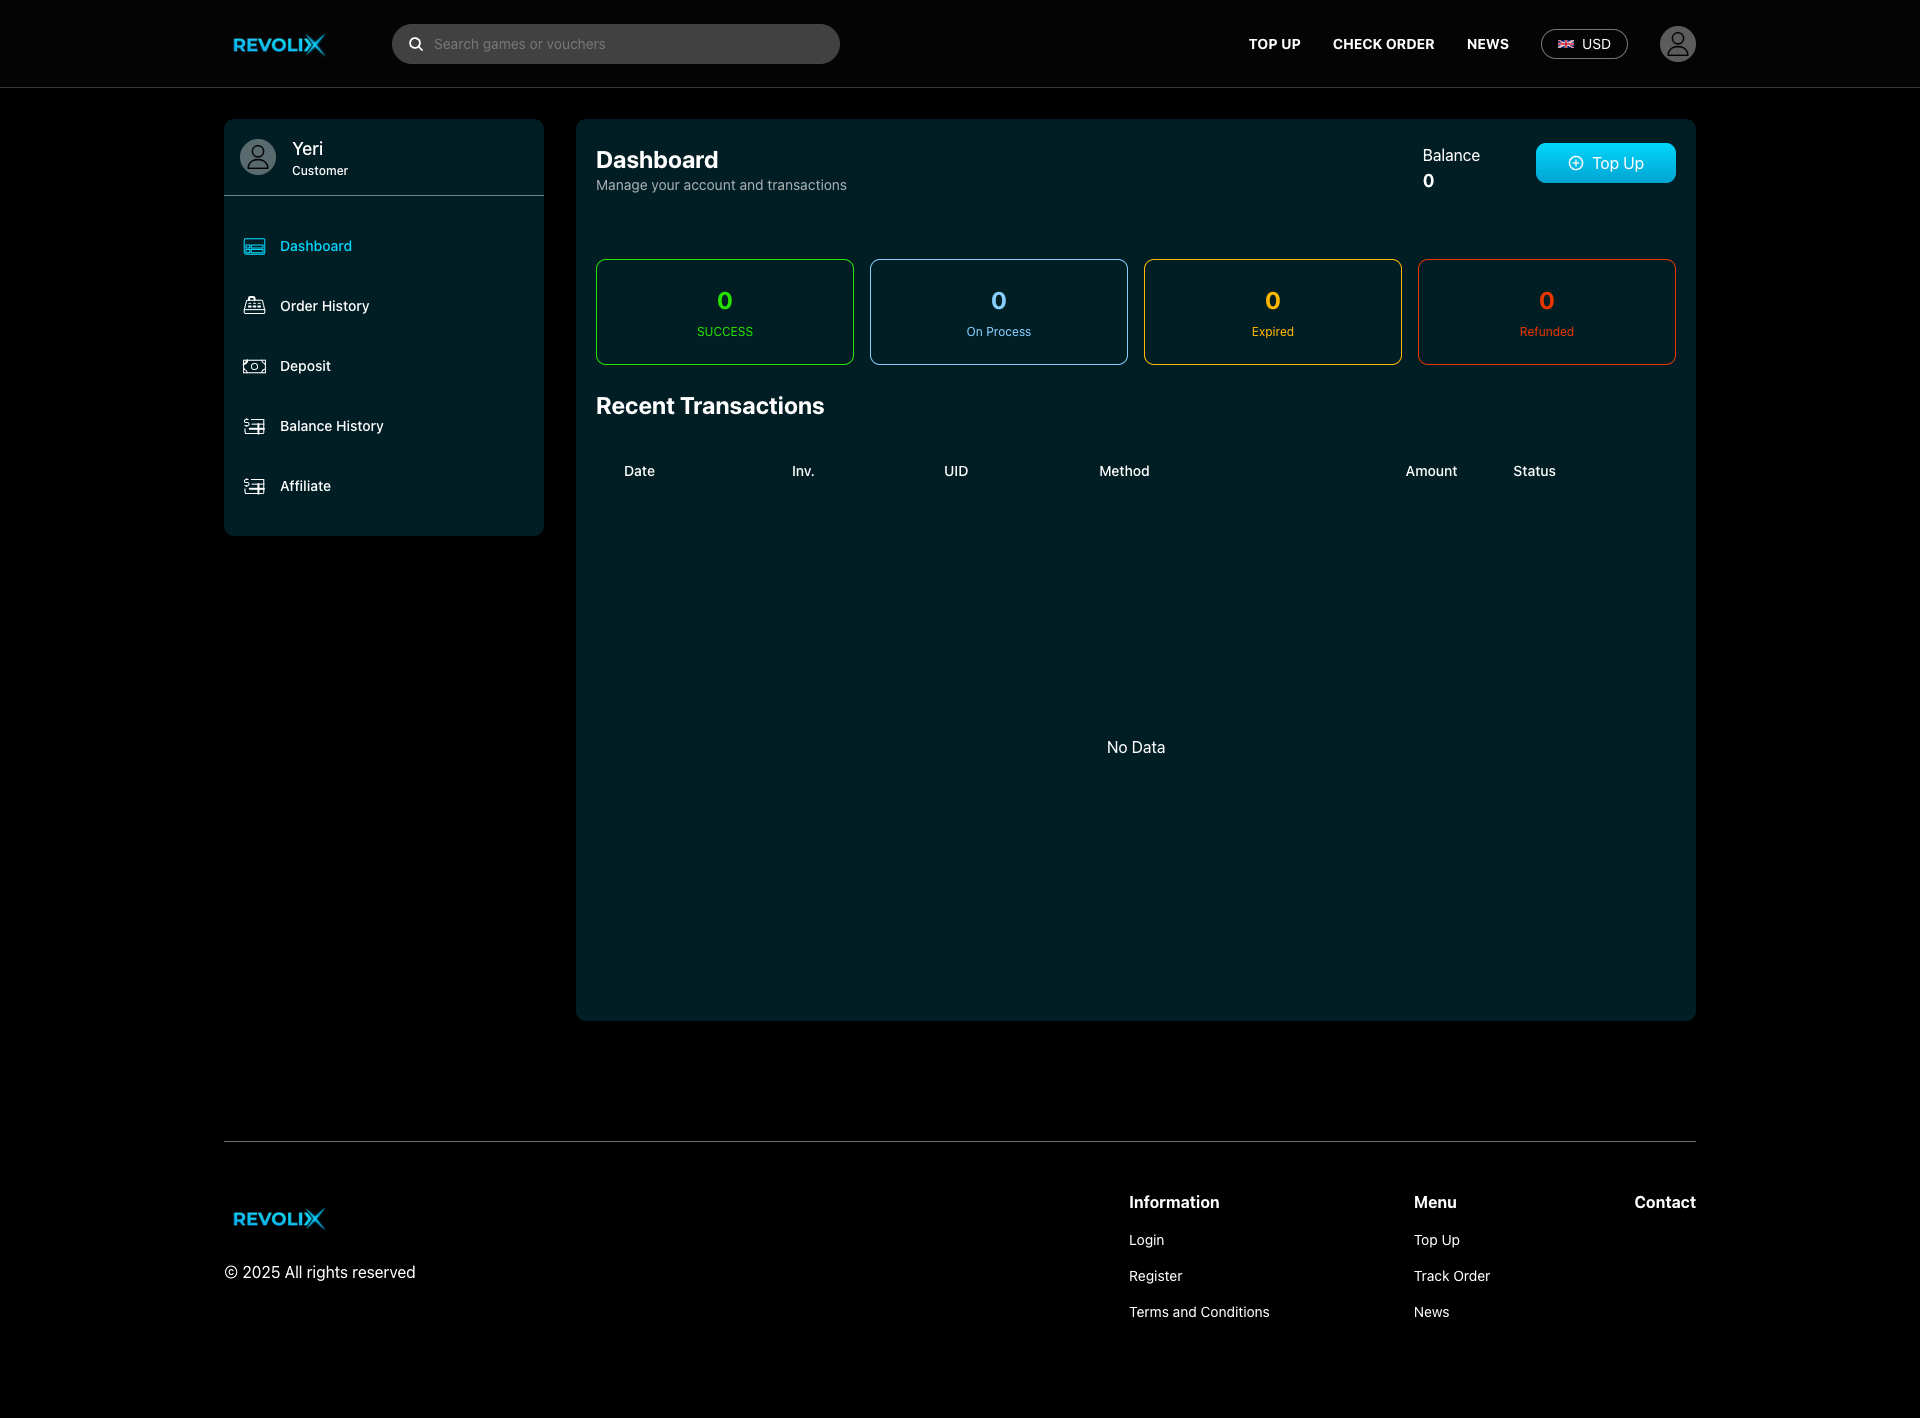Screen dimensions: 1920x1418
Task: Click the REVOLIX logo in the header
Action: (279, 44)
